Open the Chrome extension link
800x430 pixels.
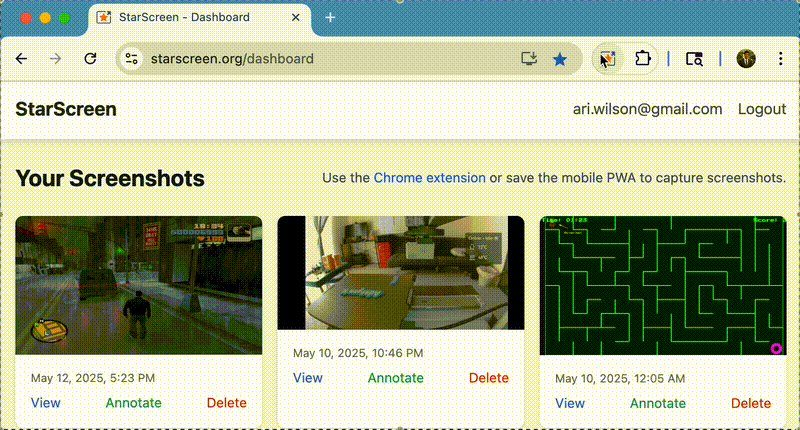pos(430,178)
